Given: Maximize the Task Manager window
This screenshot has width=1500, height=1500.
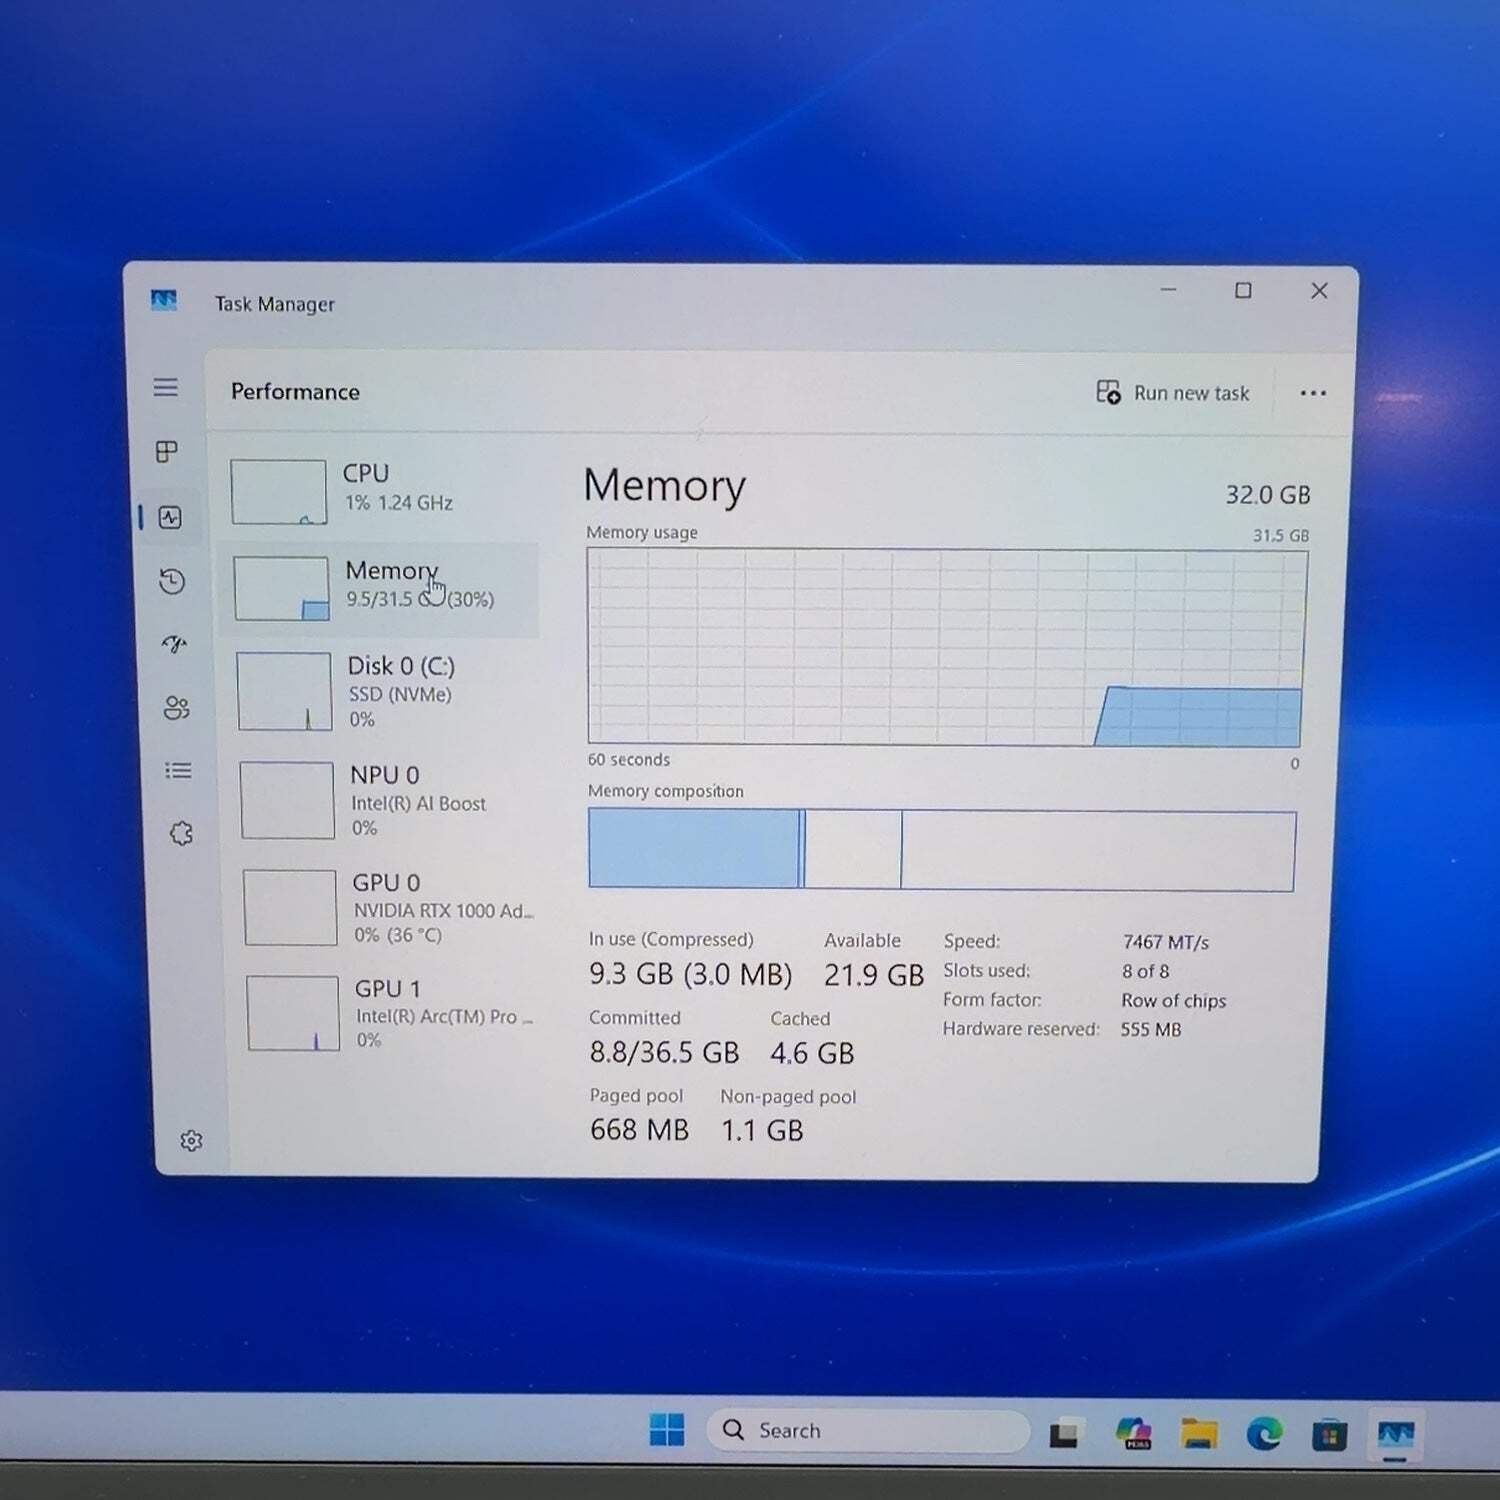Looking at the screenshot, I should click(x=1243, y=290).
